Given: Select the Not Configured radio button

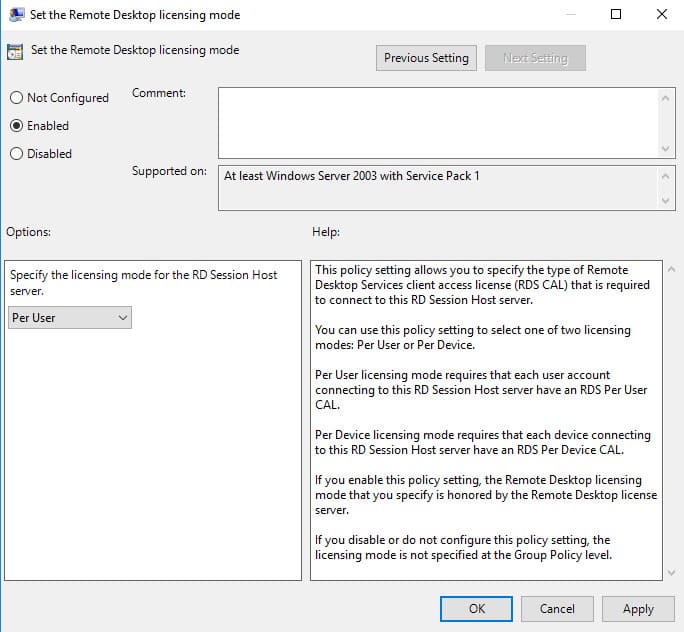Looking at the screenshot, I should point(16,98).
